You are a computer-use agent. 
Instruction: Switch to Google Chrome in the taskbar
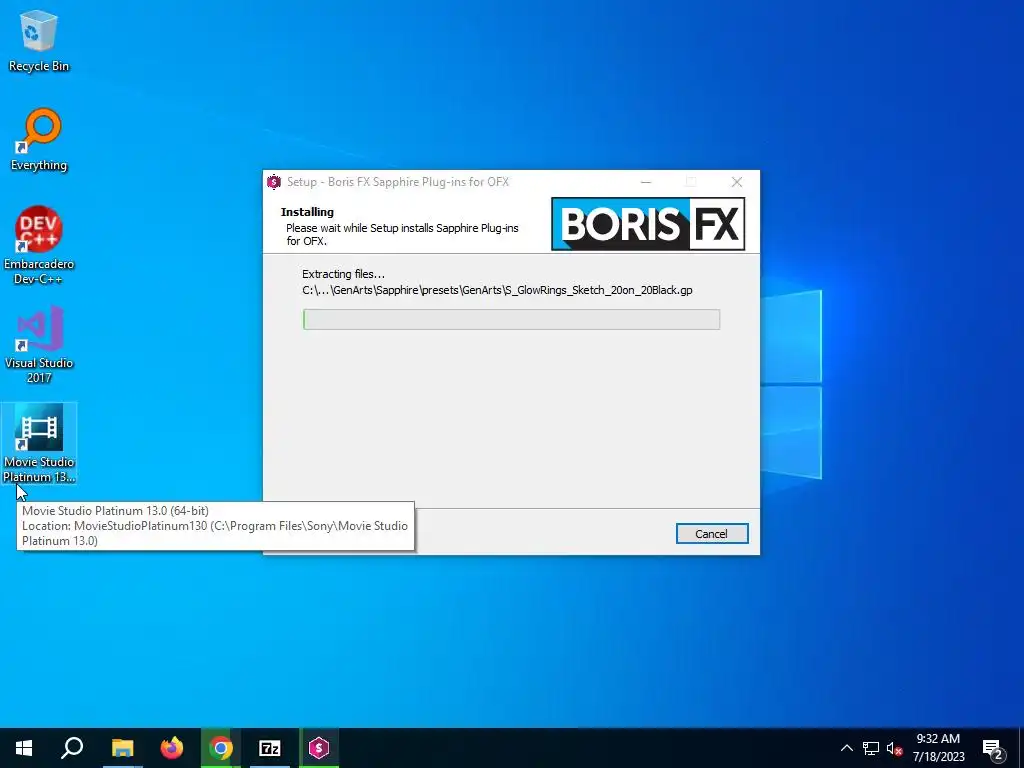click(221, 748)
